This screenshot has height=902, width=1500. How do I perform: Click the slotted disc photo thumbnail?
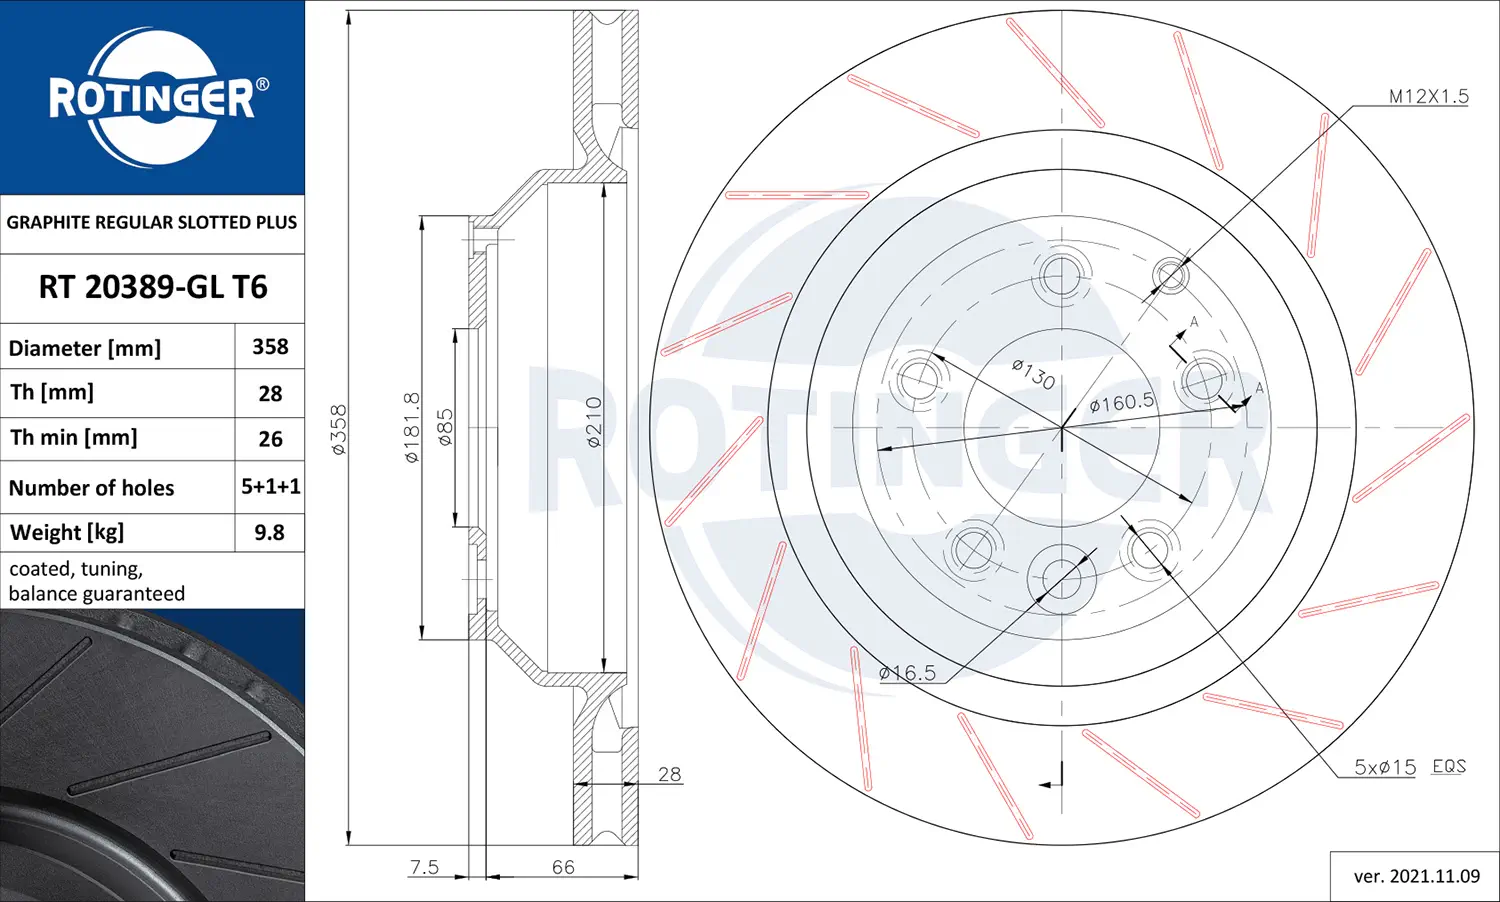152,755
